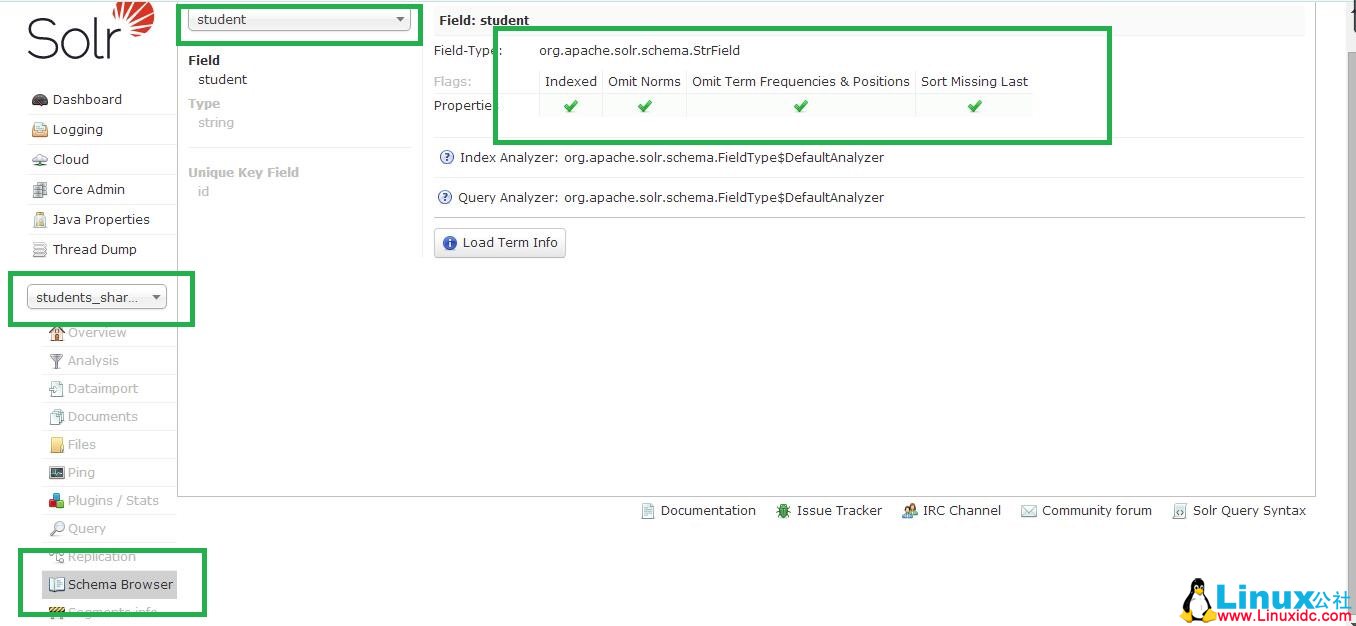
Task: Open the Logging section
Action: 77,130
